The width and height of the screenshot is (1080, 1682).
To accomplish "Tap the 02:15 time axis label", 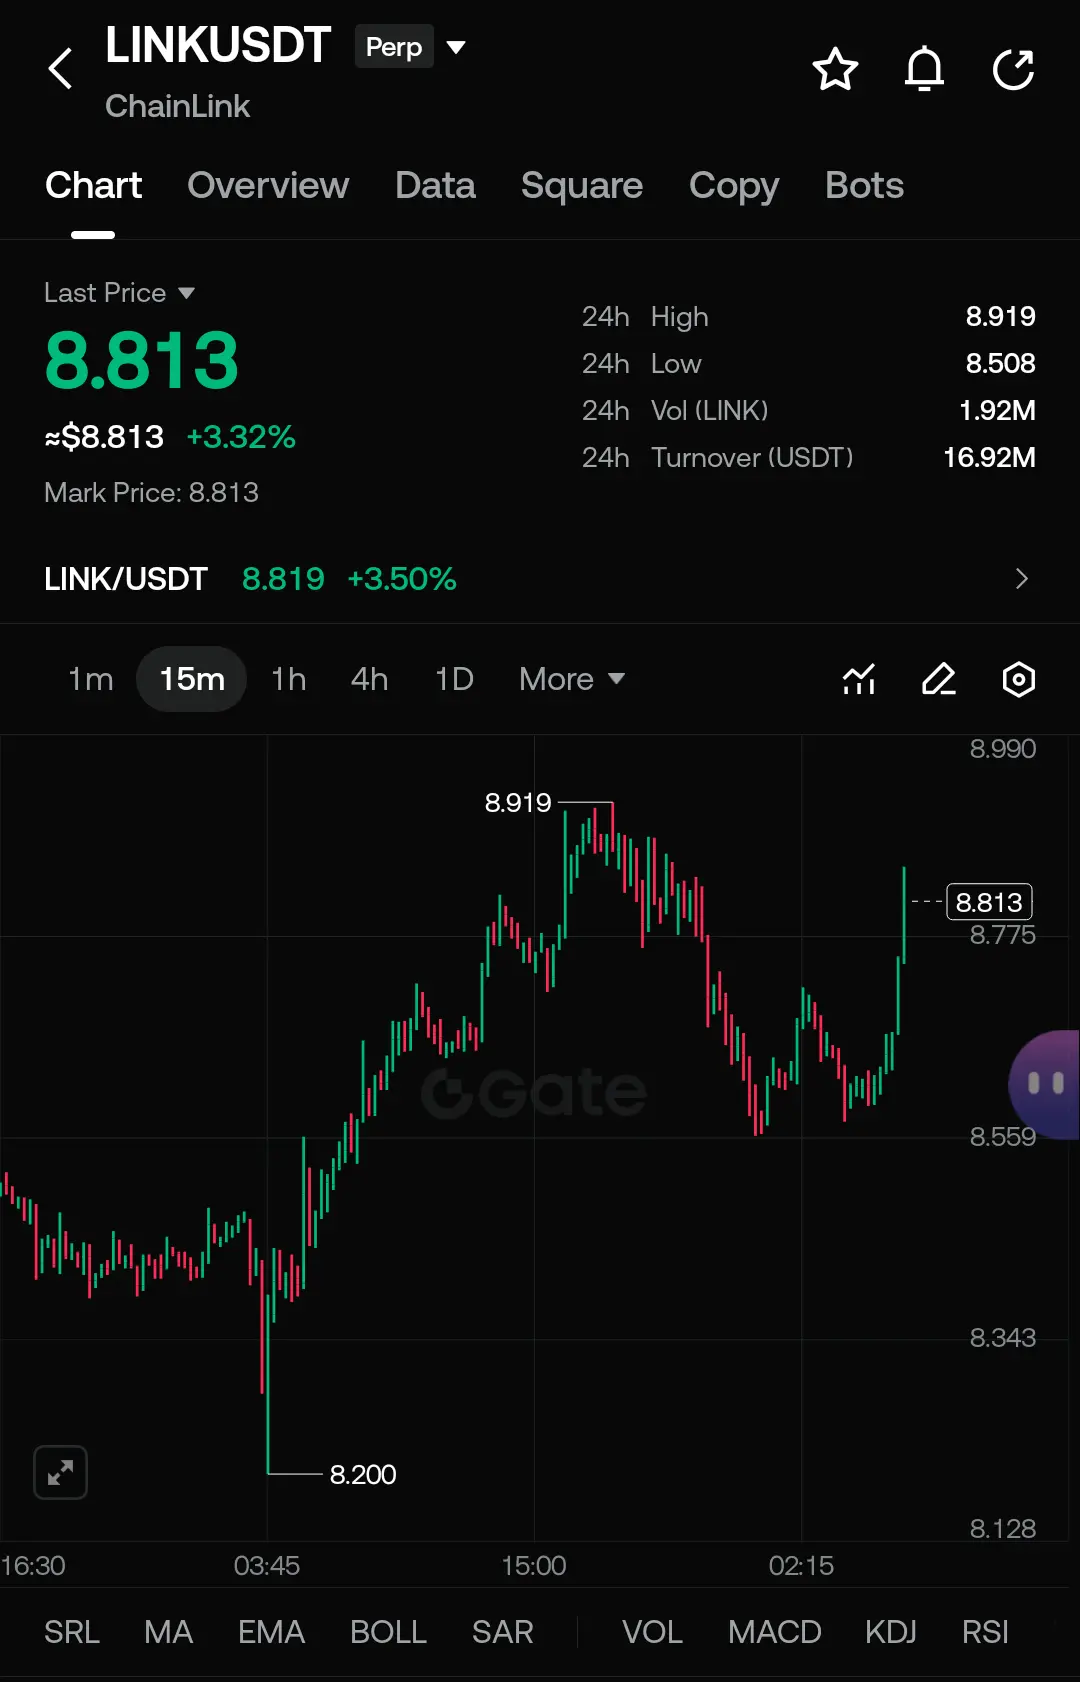I will click(801, 1565).
